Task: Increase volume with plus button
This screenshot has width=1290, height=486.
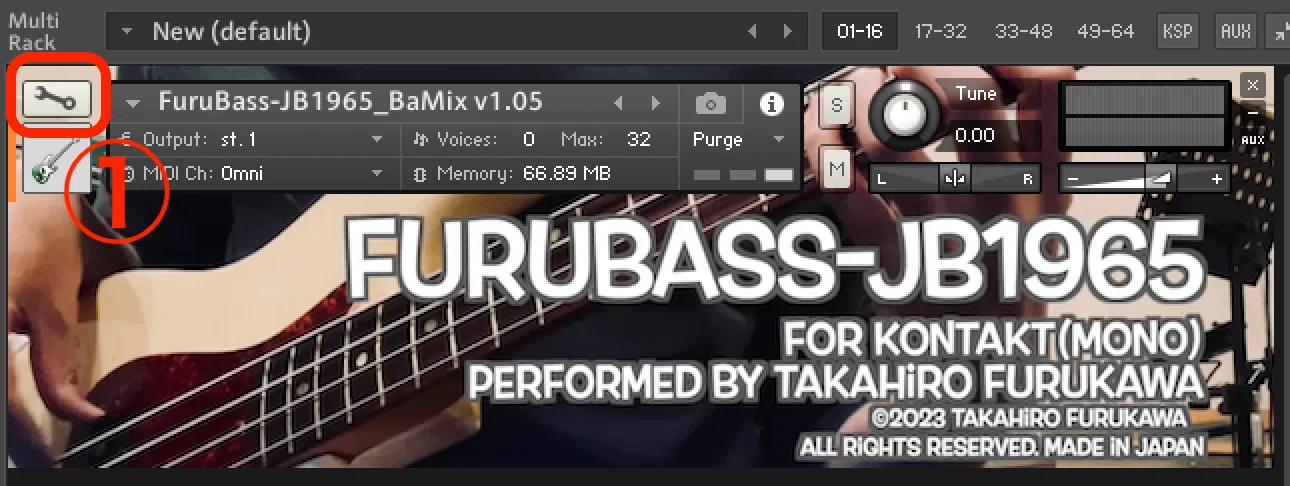Action: [x=1216, y=179]
